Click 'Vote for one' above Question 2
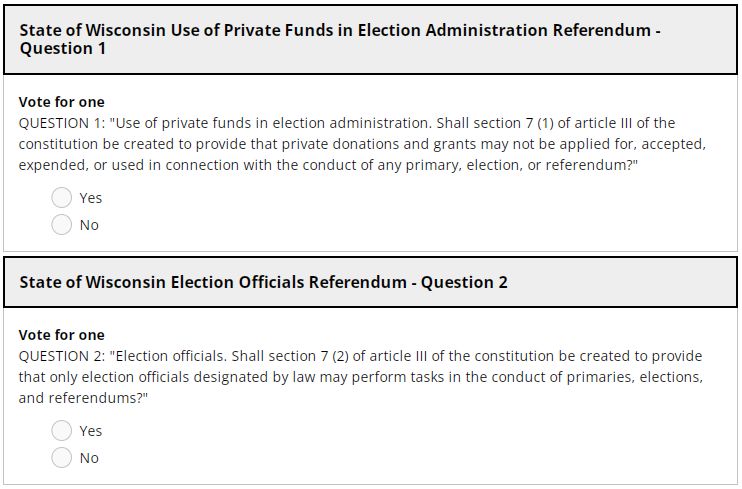Image resolution: width=742 pixels, height=489 pixels. pos(62,335)
